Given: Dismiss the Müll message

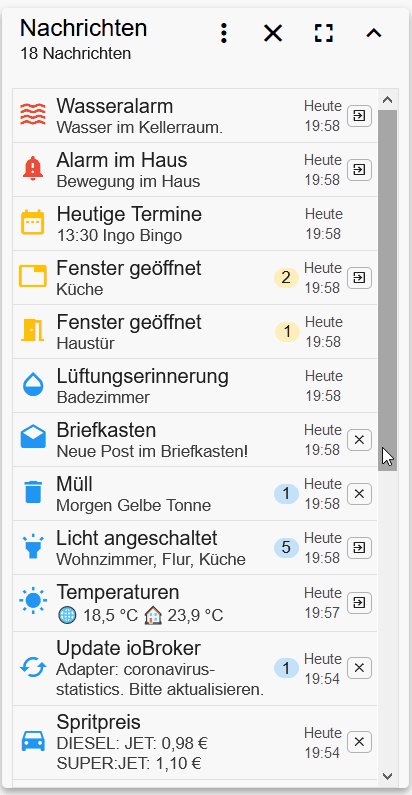Looking at the screenshot, I should point(359,494).
